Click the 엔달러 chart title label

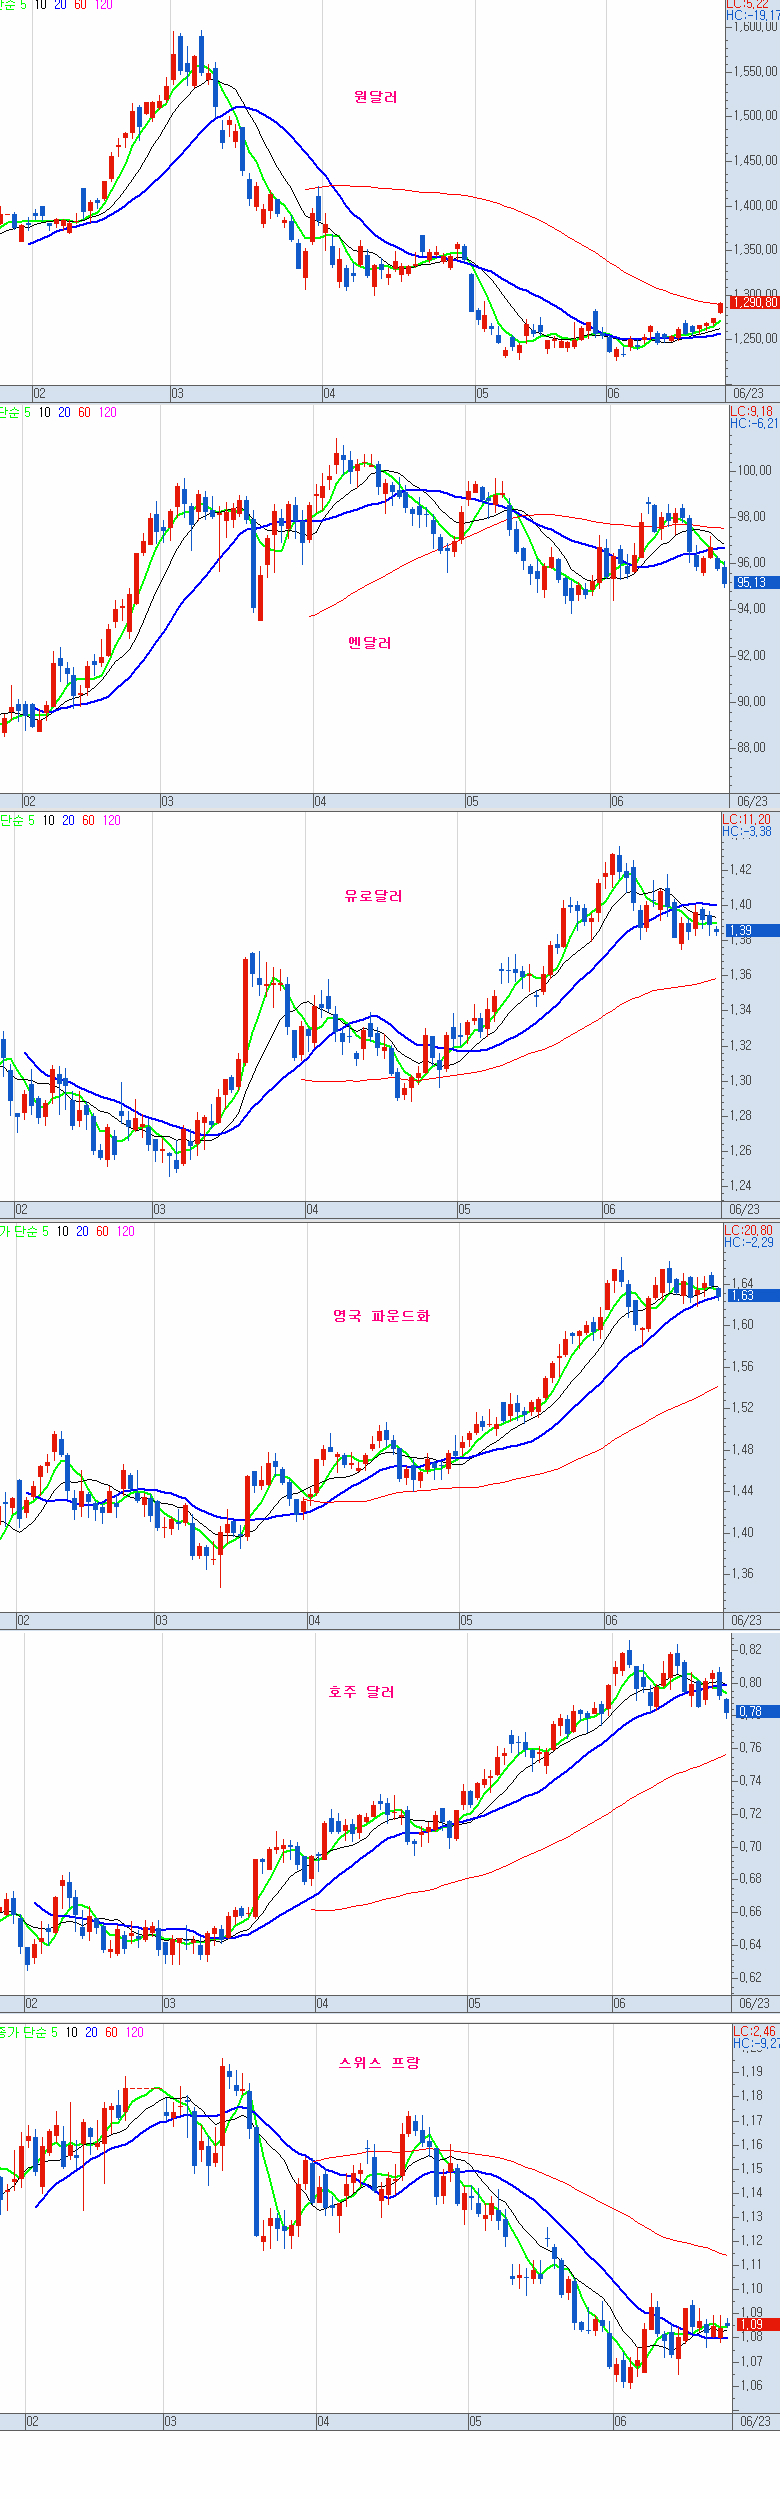369,643
